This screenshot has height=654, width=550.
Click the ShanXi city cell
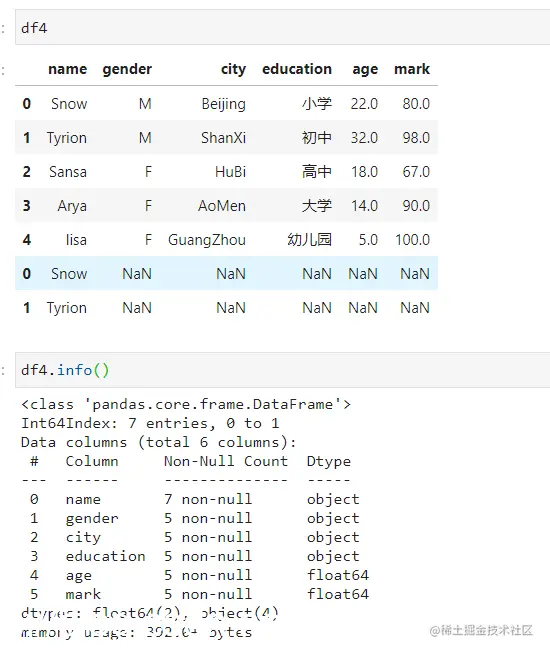click(x=224, y=138)
